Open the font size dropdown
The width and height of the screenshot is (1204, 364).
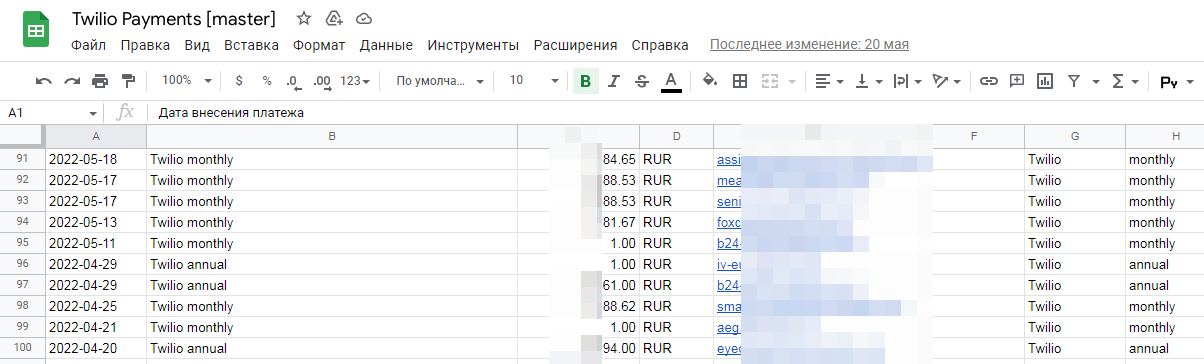point(534,81)
